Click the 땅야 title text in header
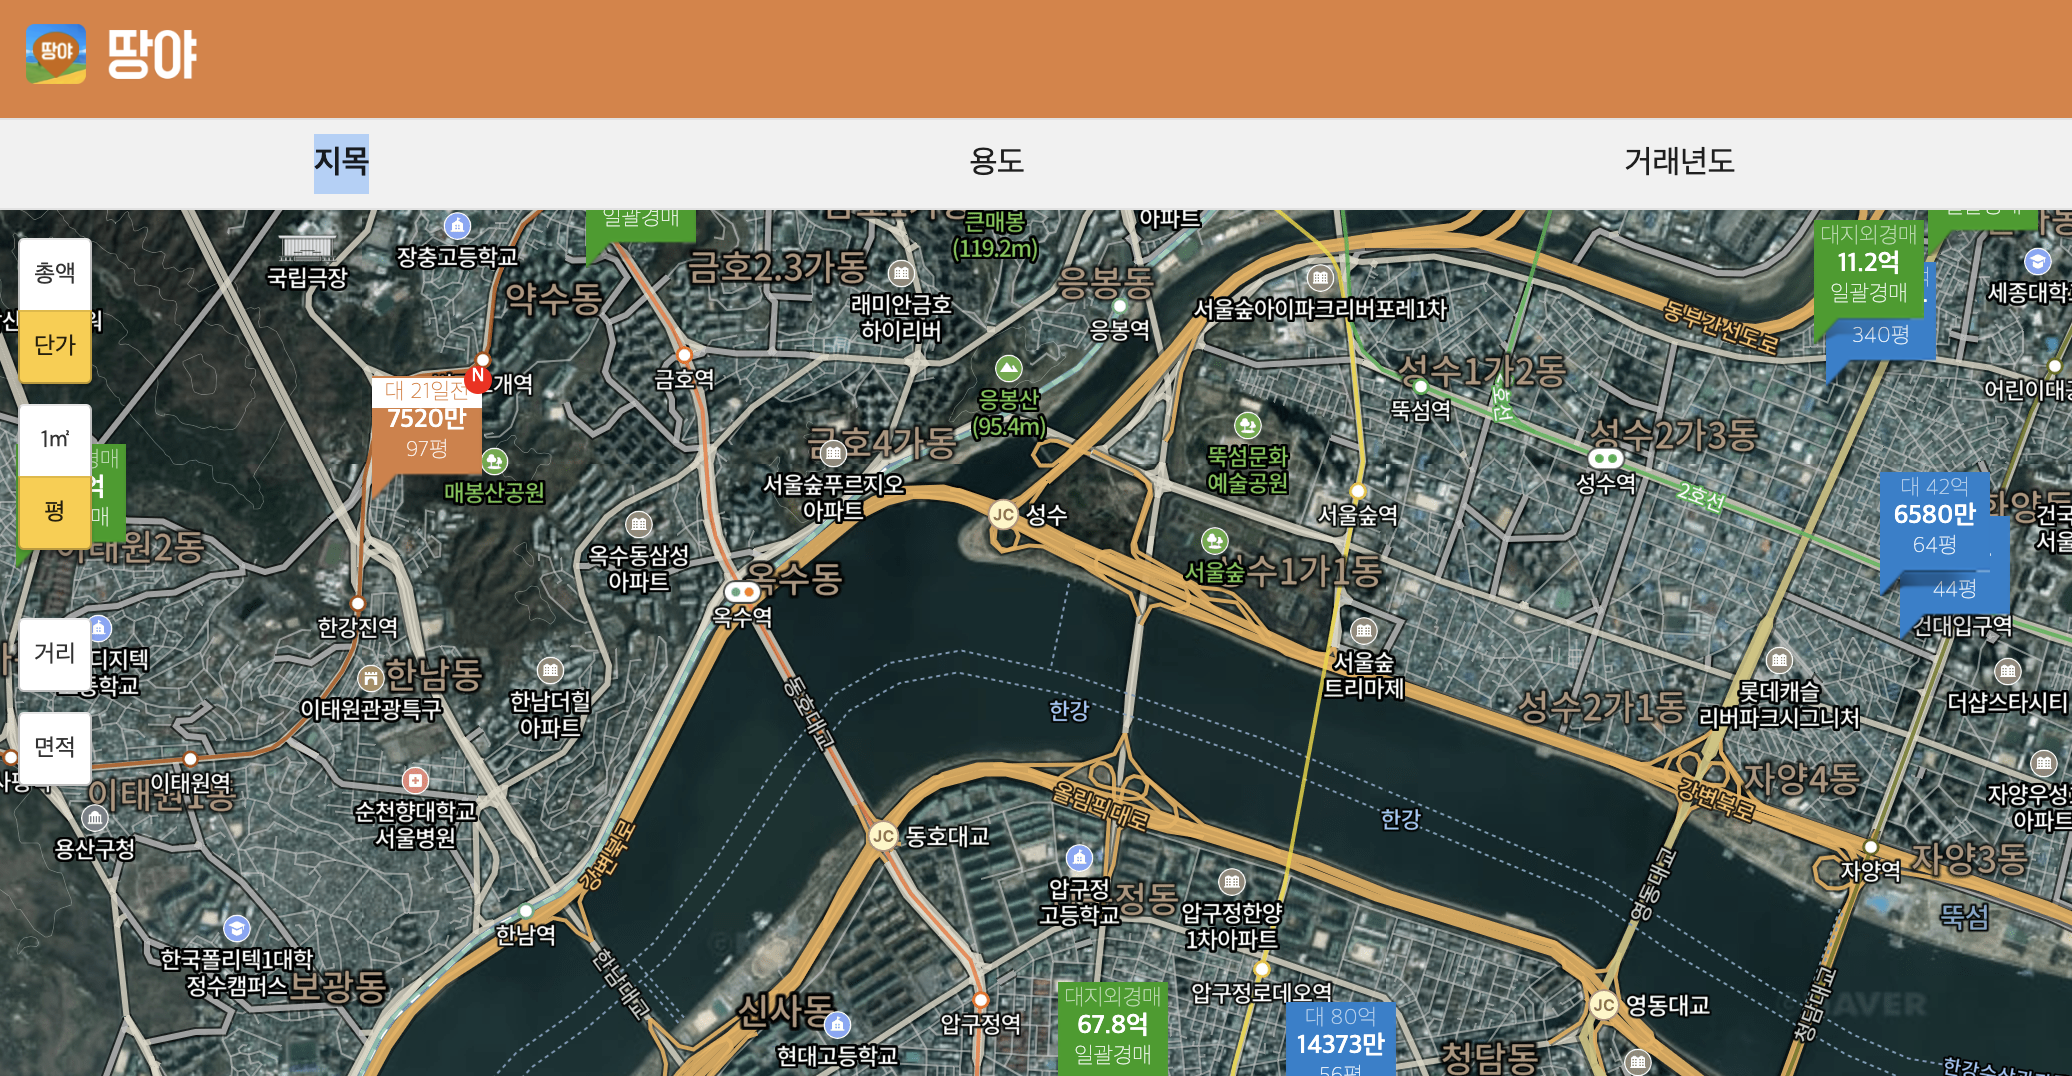 (153, 54)
